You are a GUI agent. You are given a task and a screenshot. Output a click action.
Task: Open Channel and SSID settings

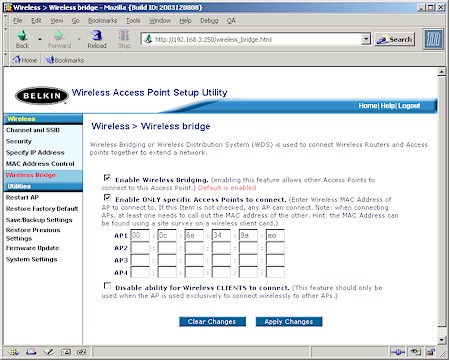coord(33,130)
